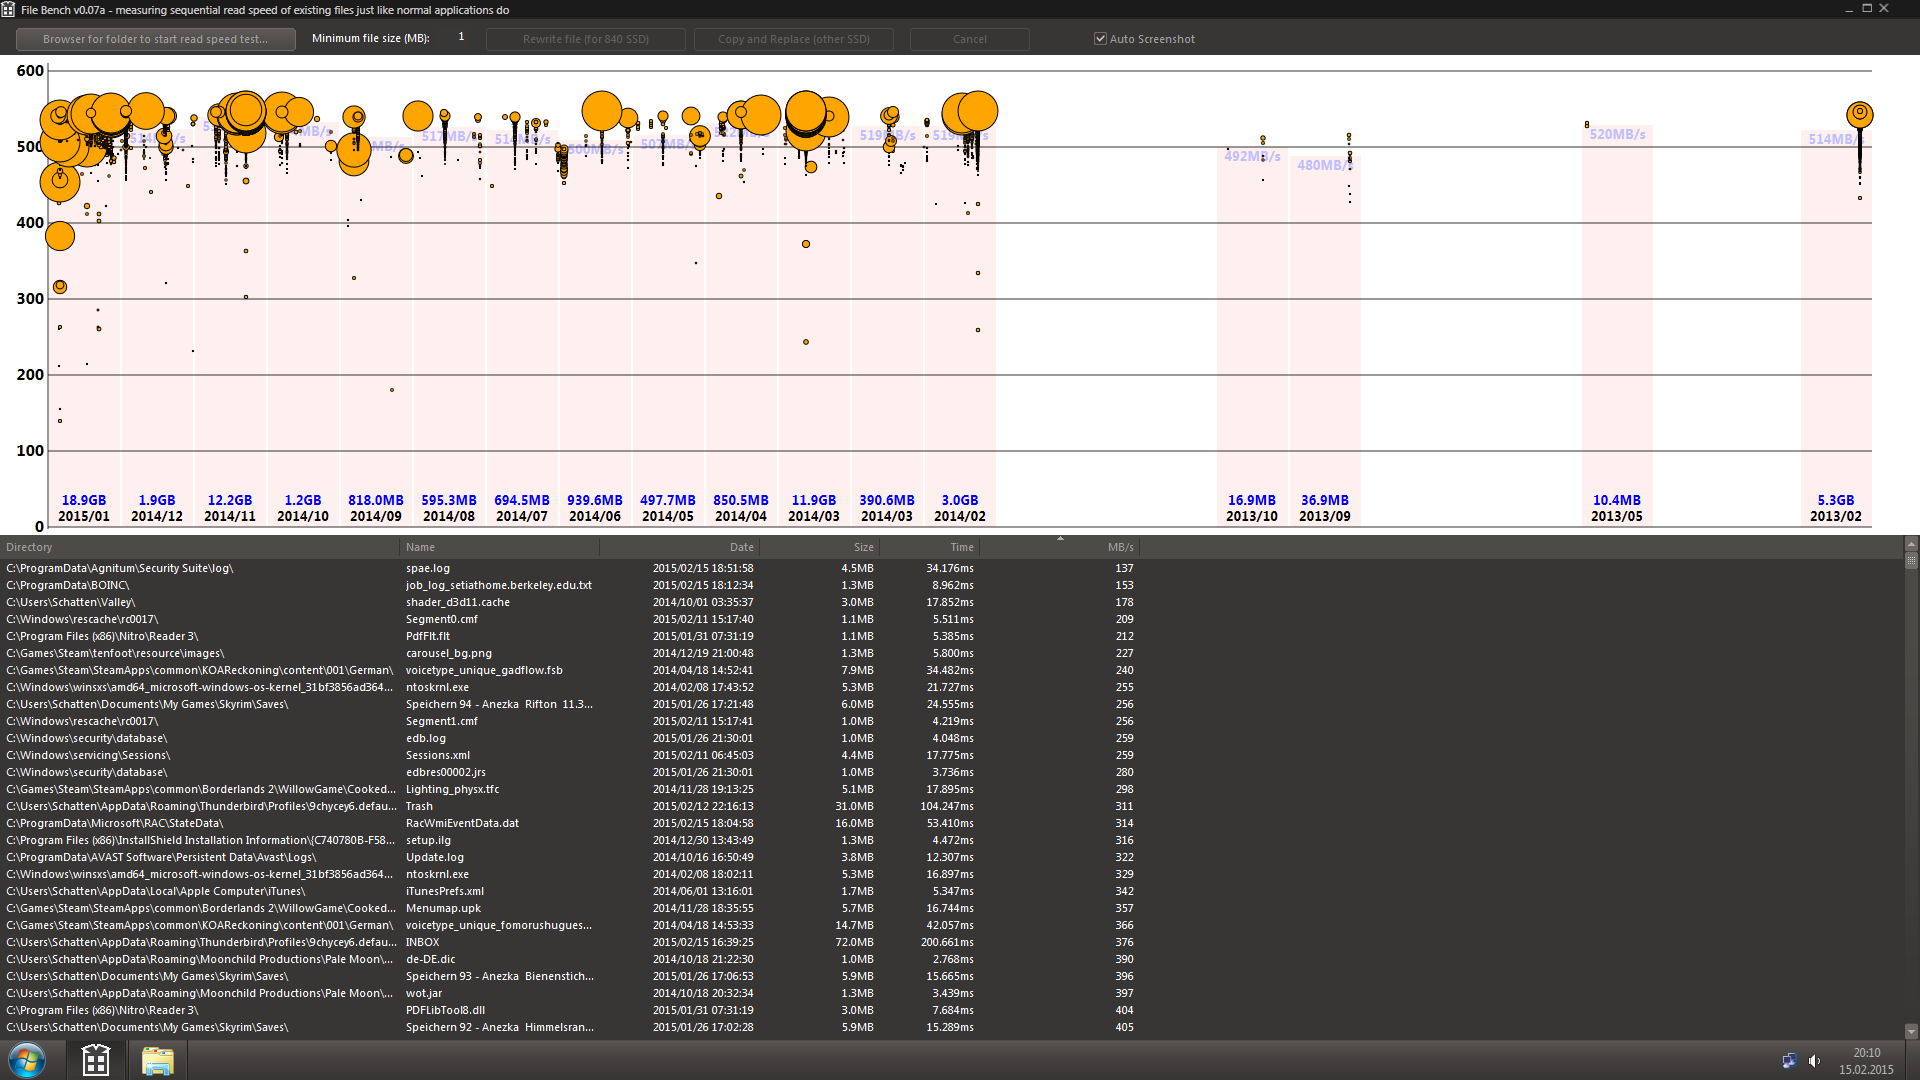Click the clock showing 20:10 in the tray
Screen dimensions: 1920x1080
(x=1866, y=1053)
